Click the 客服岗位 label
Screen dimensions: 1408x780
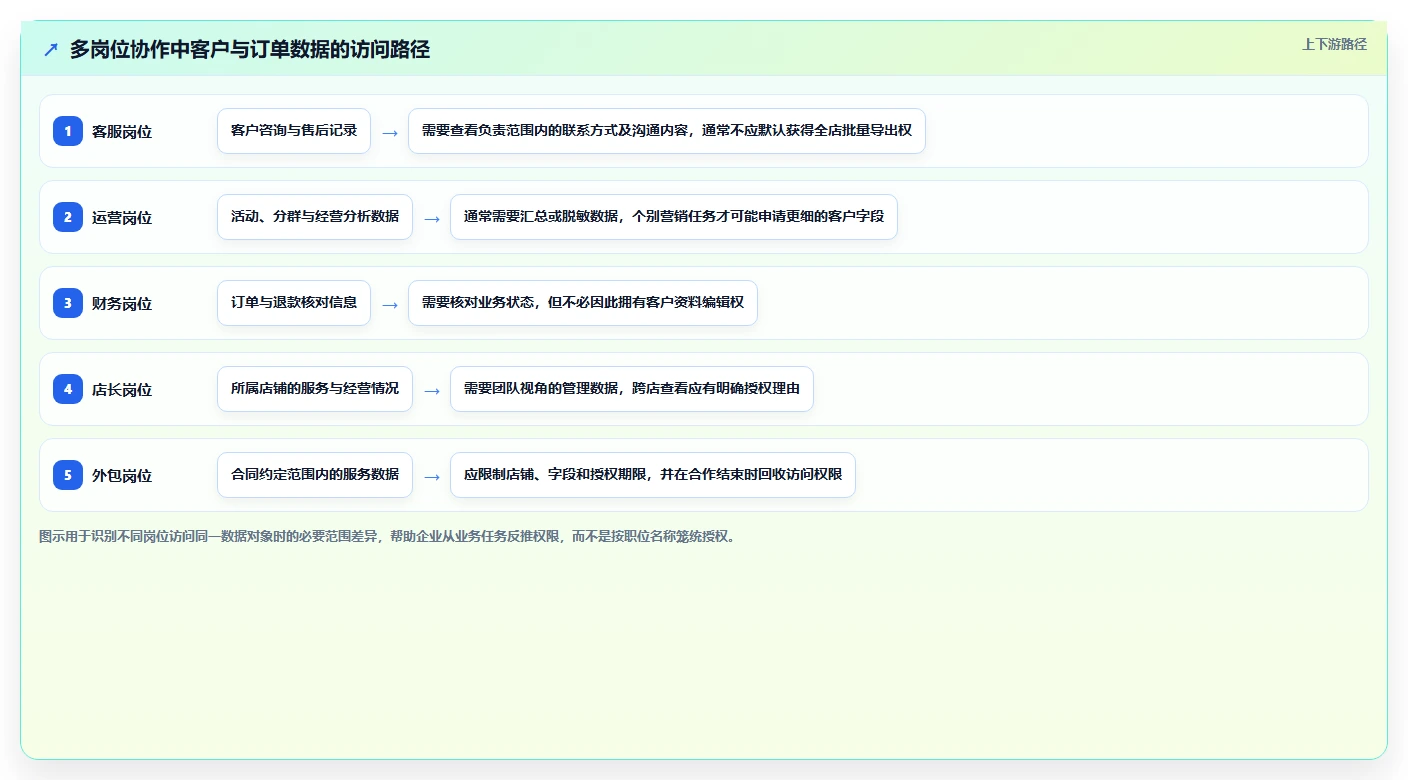(x=122, y=131)
